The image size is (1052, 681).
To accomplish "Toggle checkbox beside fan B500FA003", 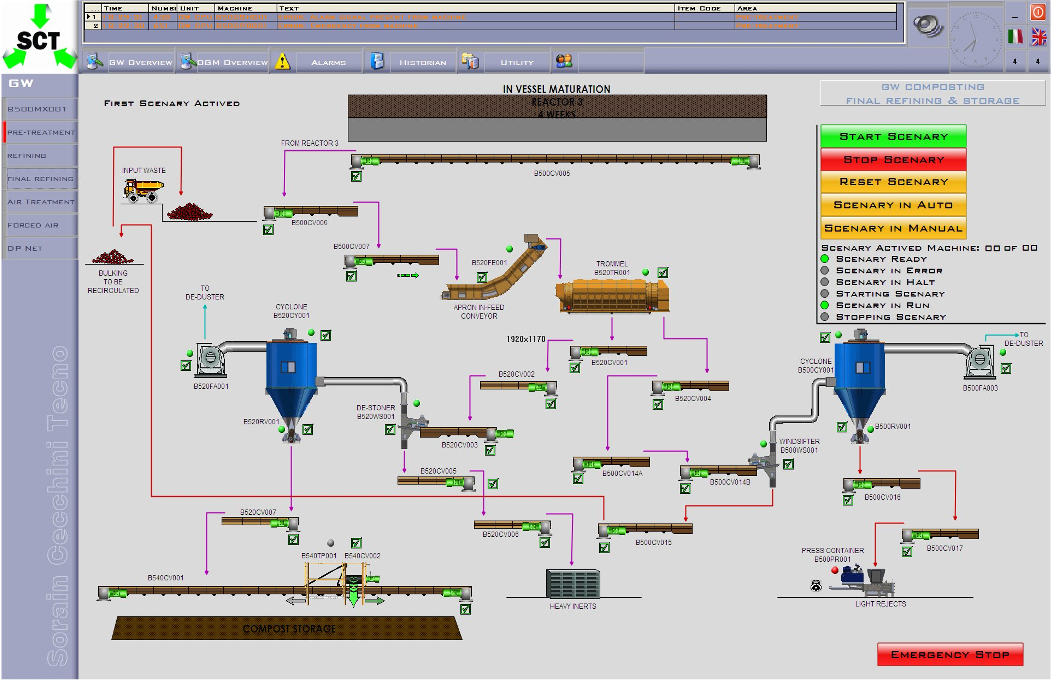I will coord(1006,368).
